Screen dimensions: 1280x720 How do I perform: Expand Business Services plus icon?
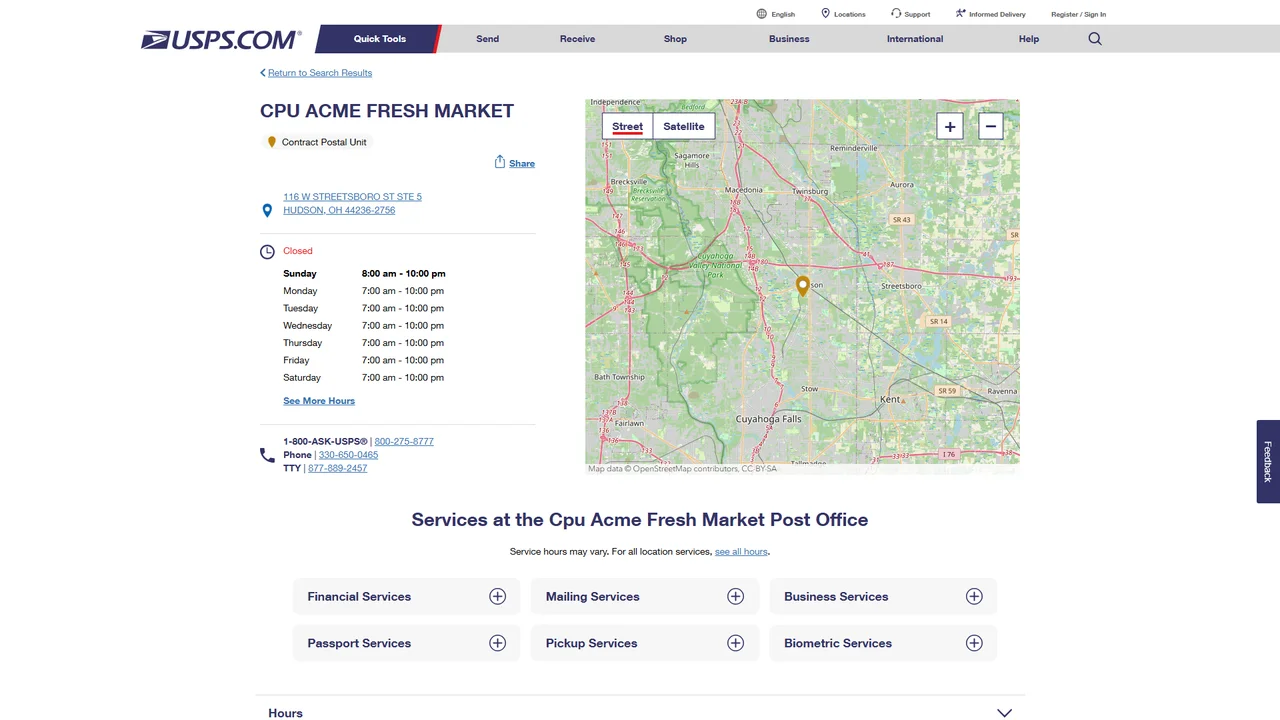[x=974, y=596]
